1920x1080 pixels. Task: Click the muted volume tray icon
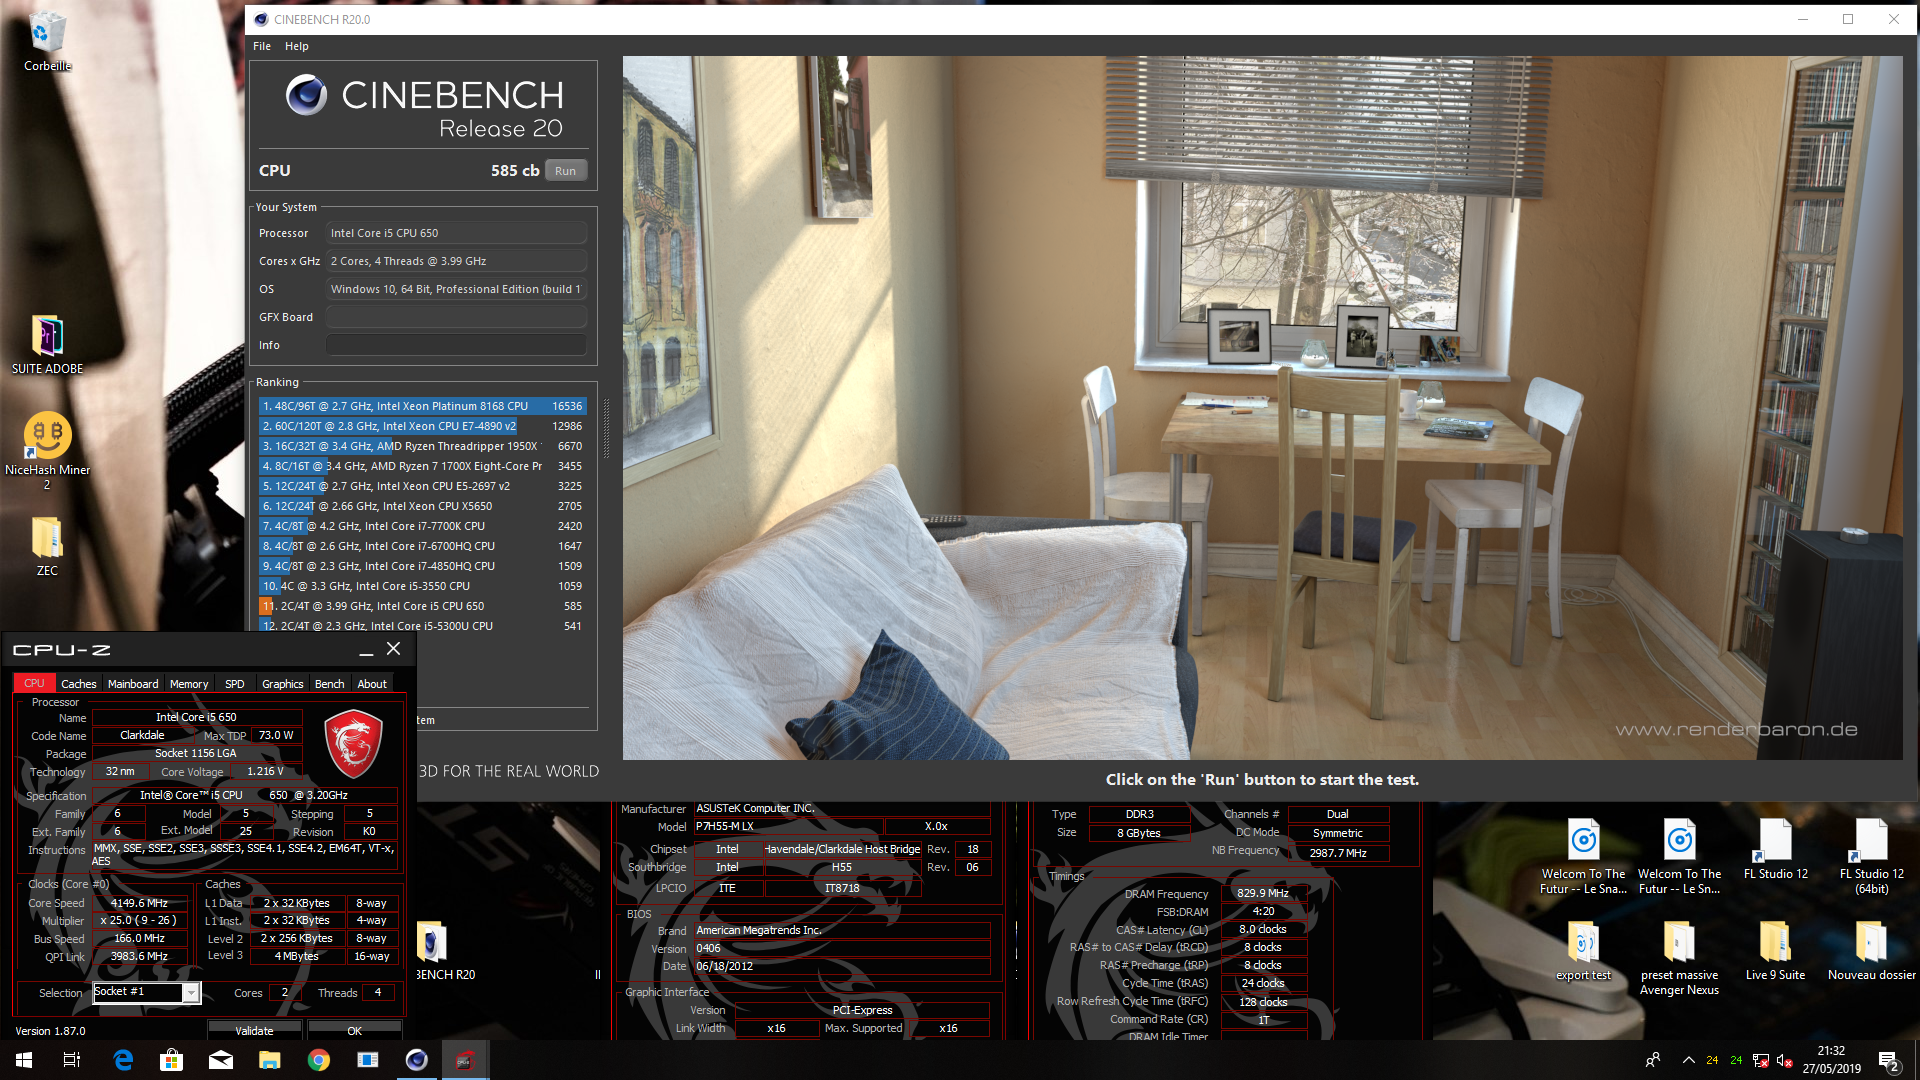tap(1784, 1061)
